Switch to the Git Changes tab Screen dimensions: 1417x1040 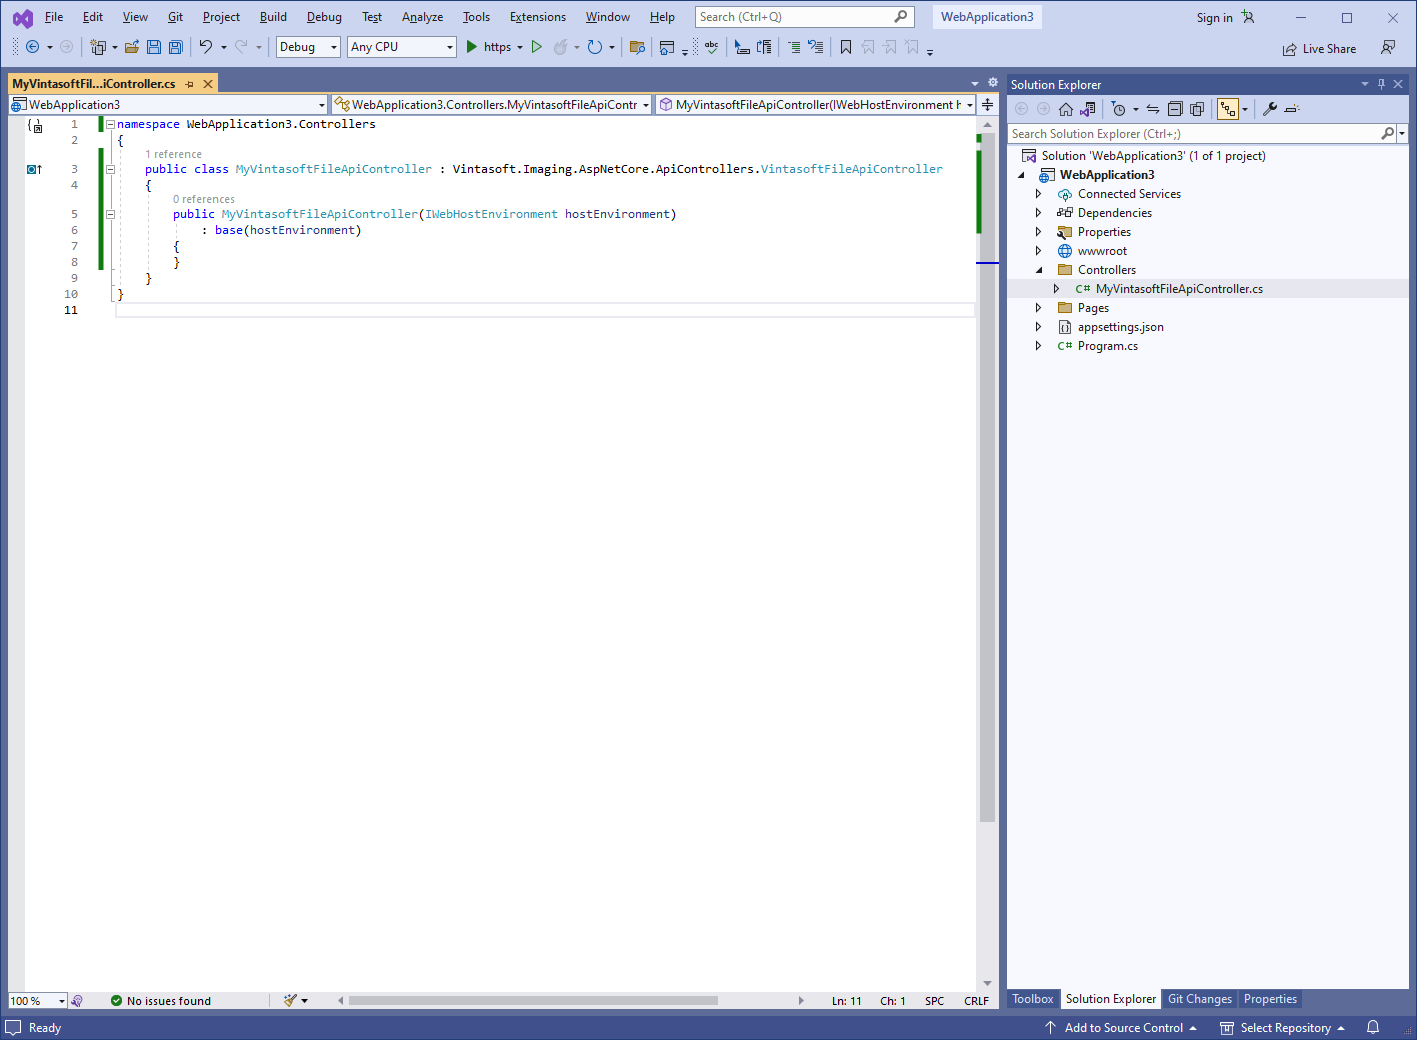1199,999
